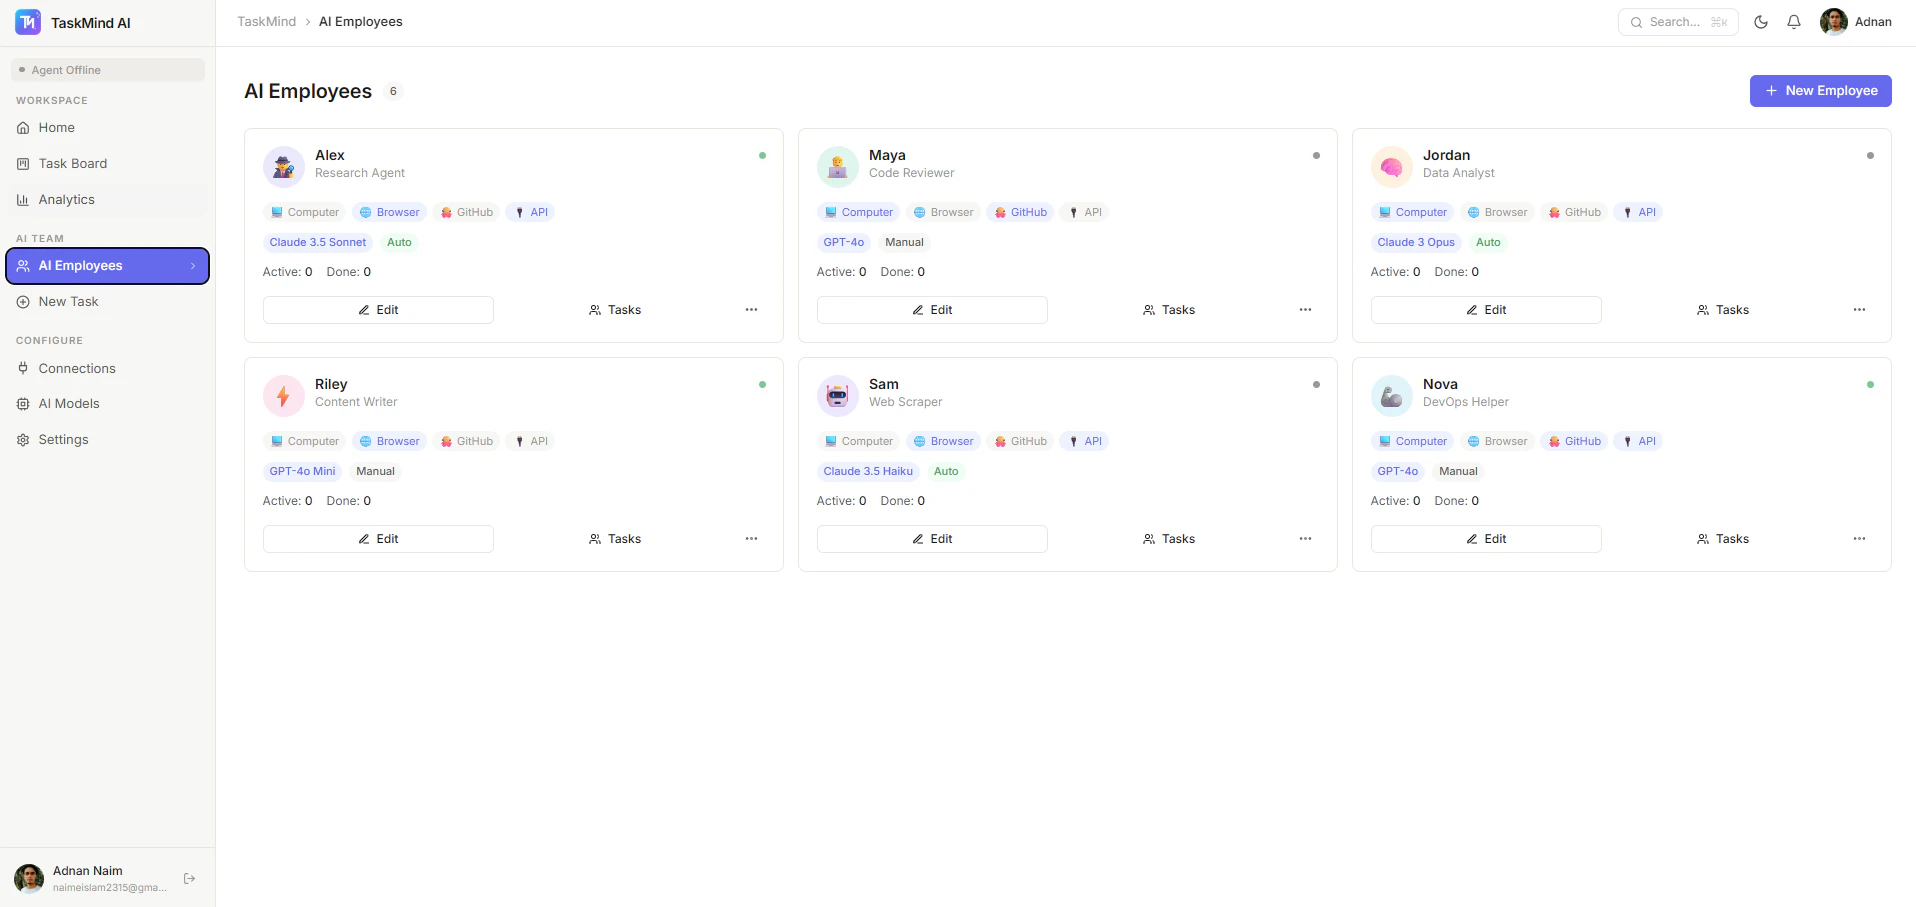Click Riley's GitHub capability tag
Viewport: 1916px width, 907px height.
466,441
